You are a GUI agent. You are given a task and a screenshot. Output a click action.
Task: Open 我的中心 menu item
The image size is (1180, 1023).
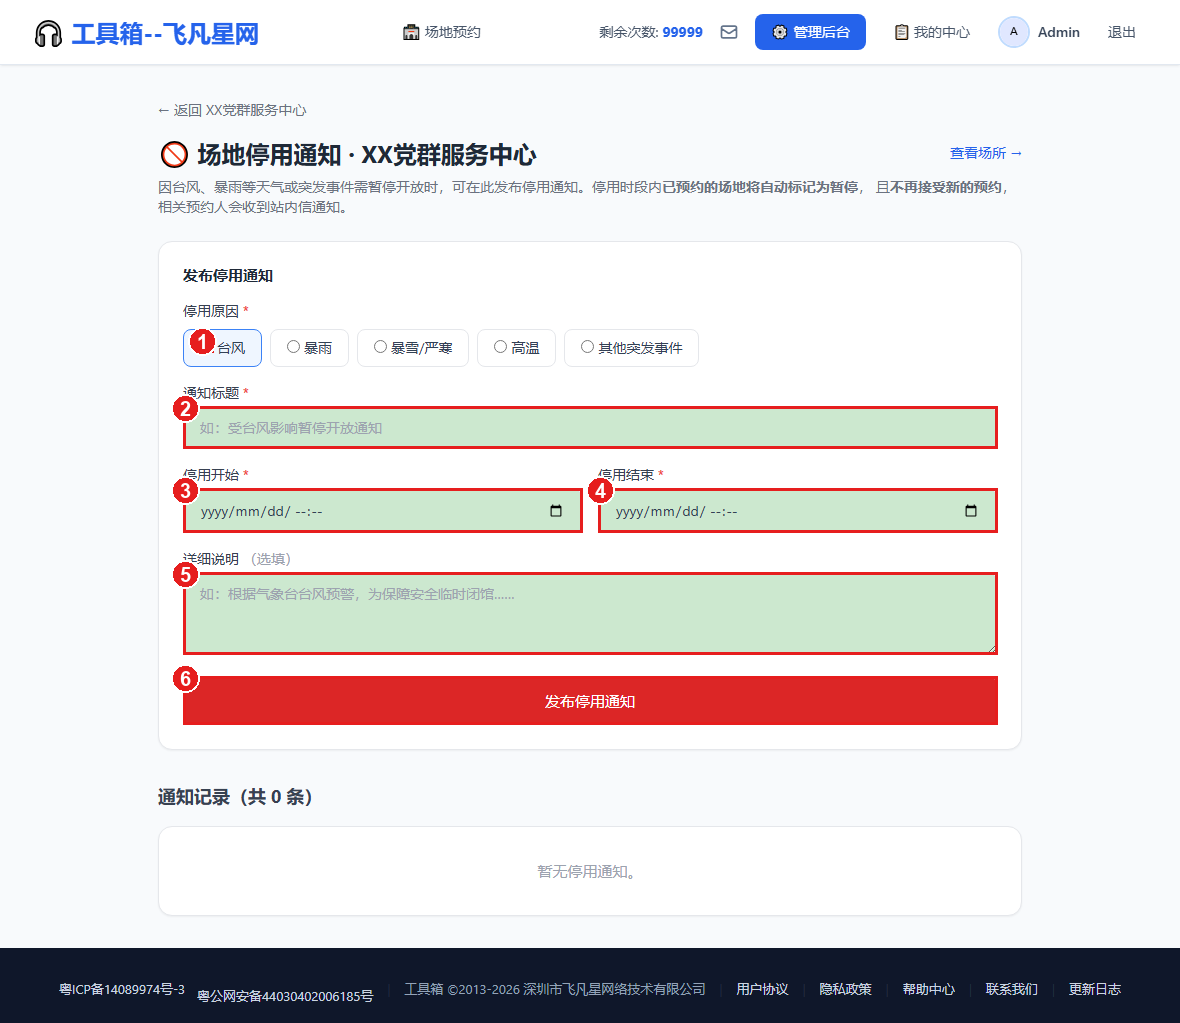932,32
